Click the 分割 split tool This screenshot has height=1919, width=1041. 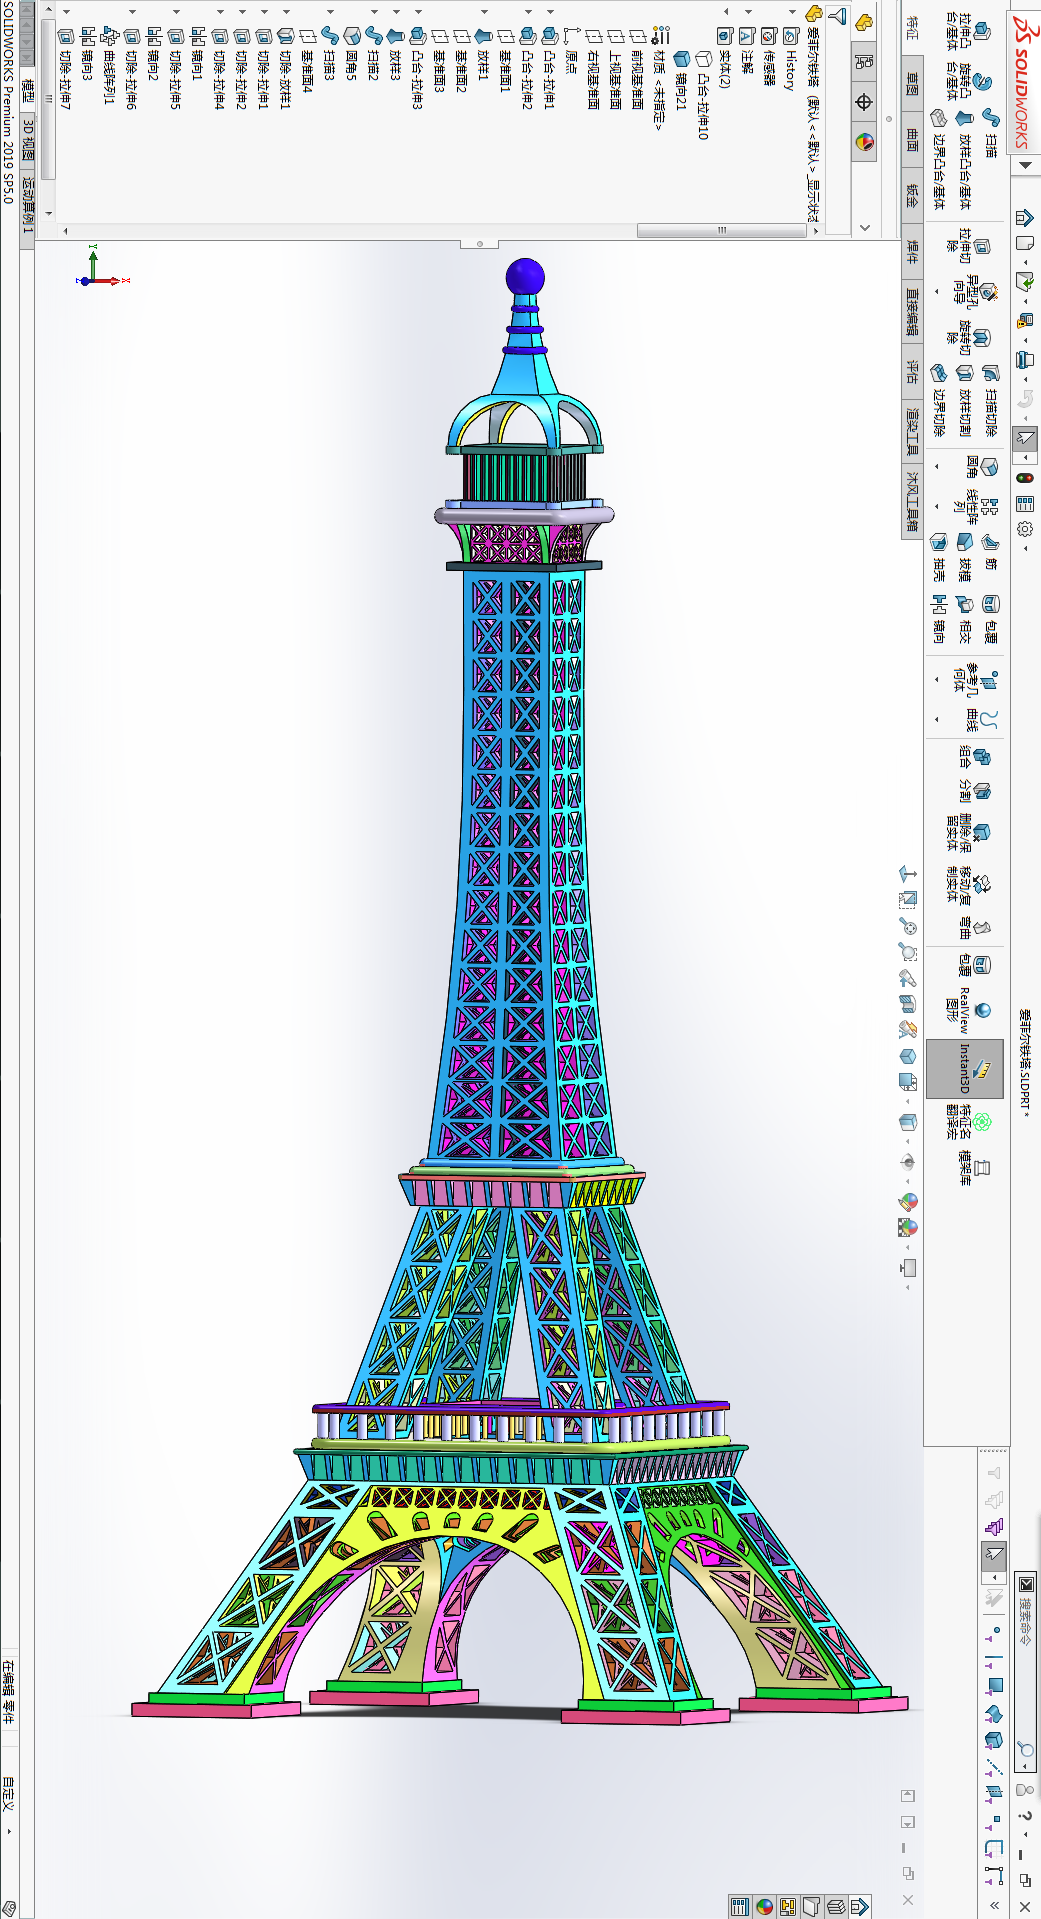tap(974, 791)
